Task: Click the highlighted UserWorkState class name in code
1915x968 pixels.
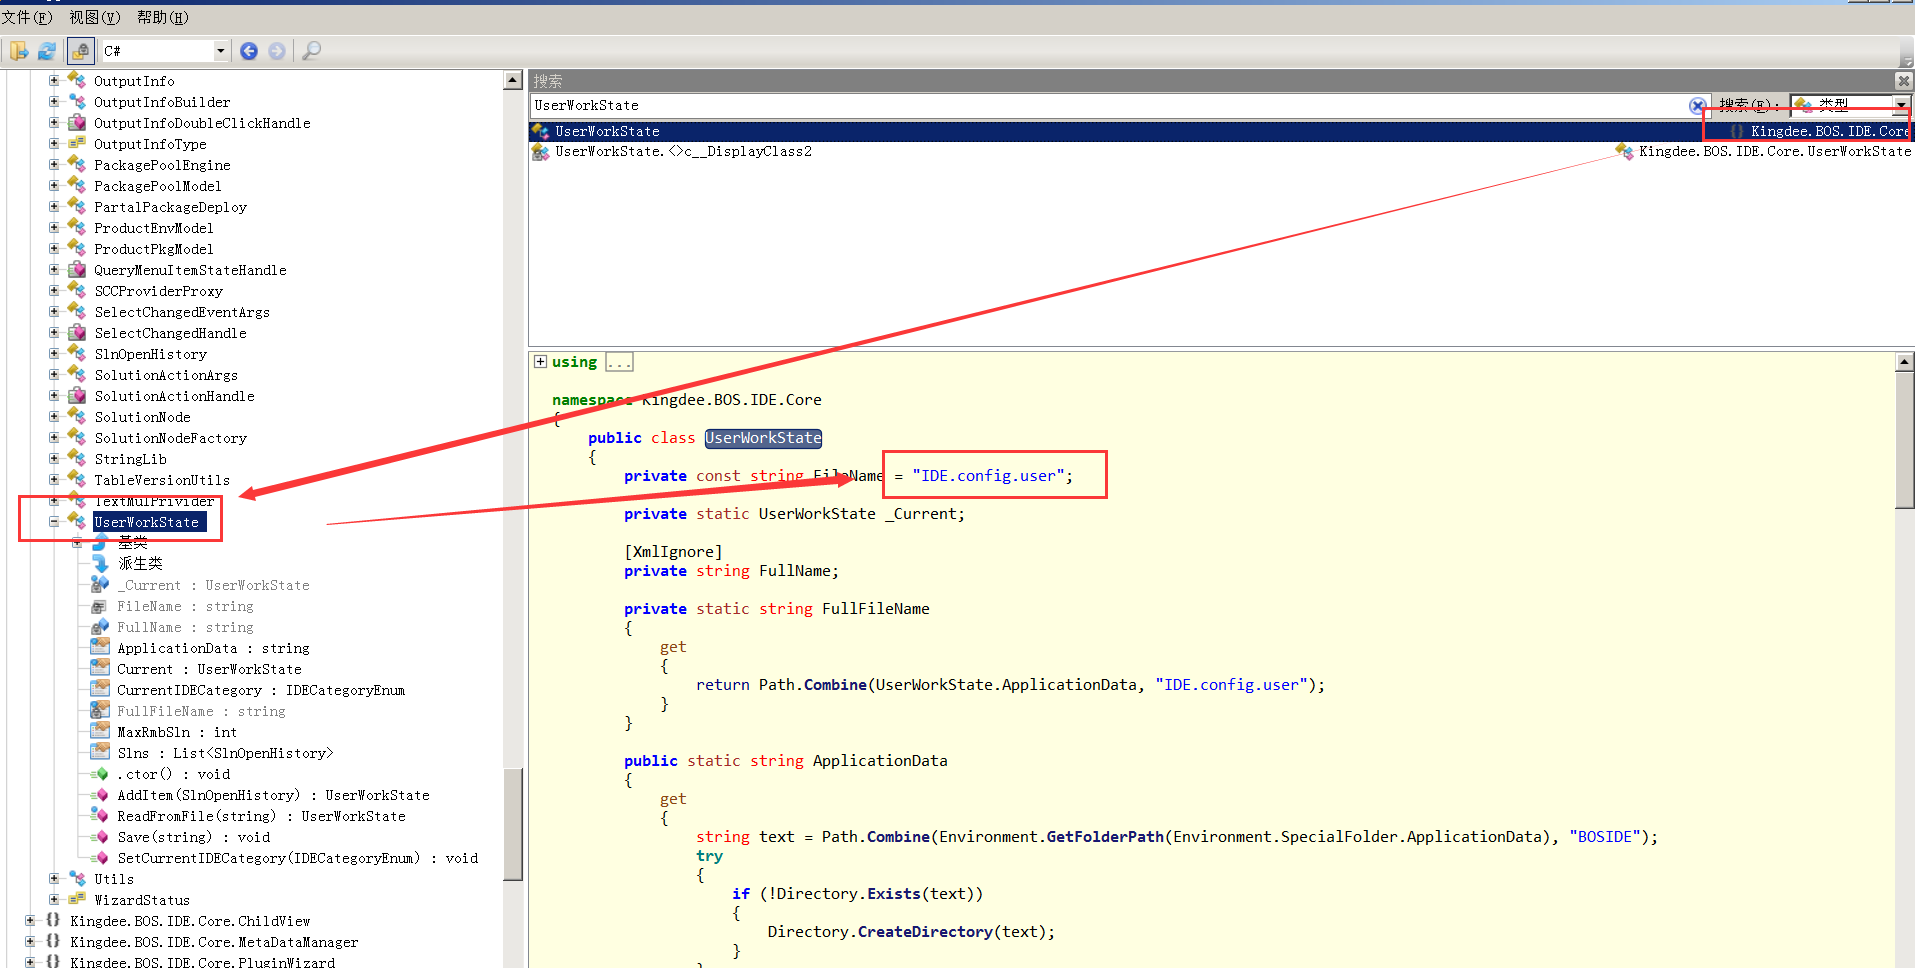Action: point(763,438)
